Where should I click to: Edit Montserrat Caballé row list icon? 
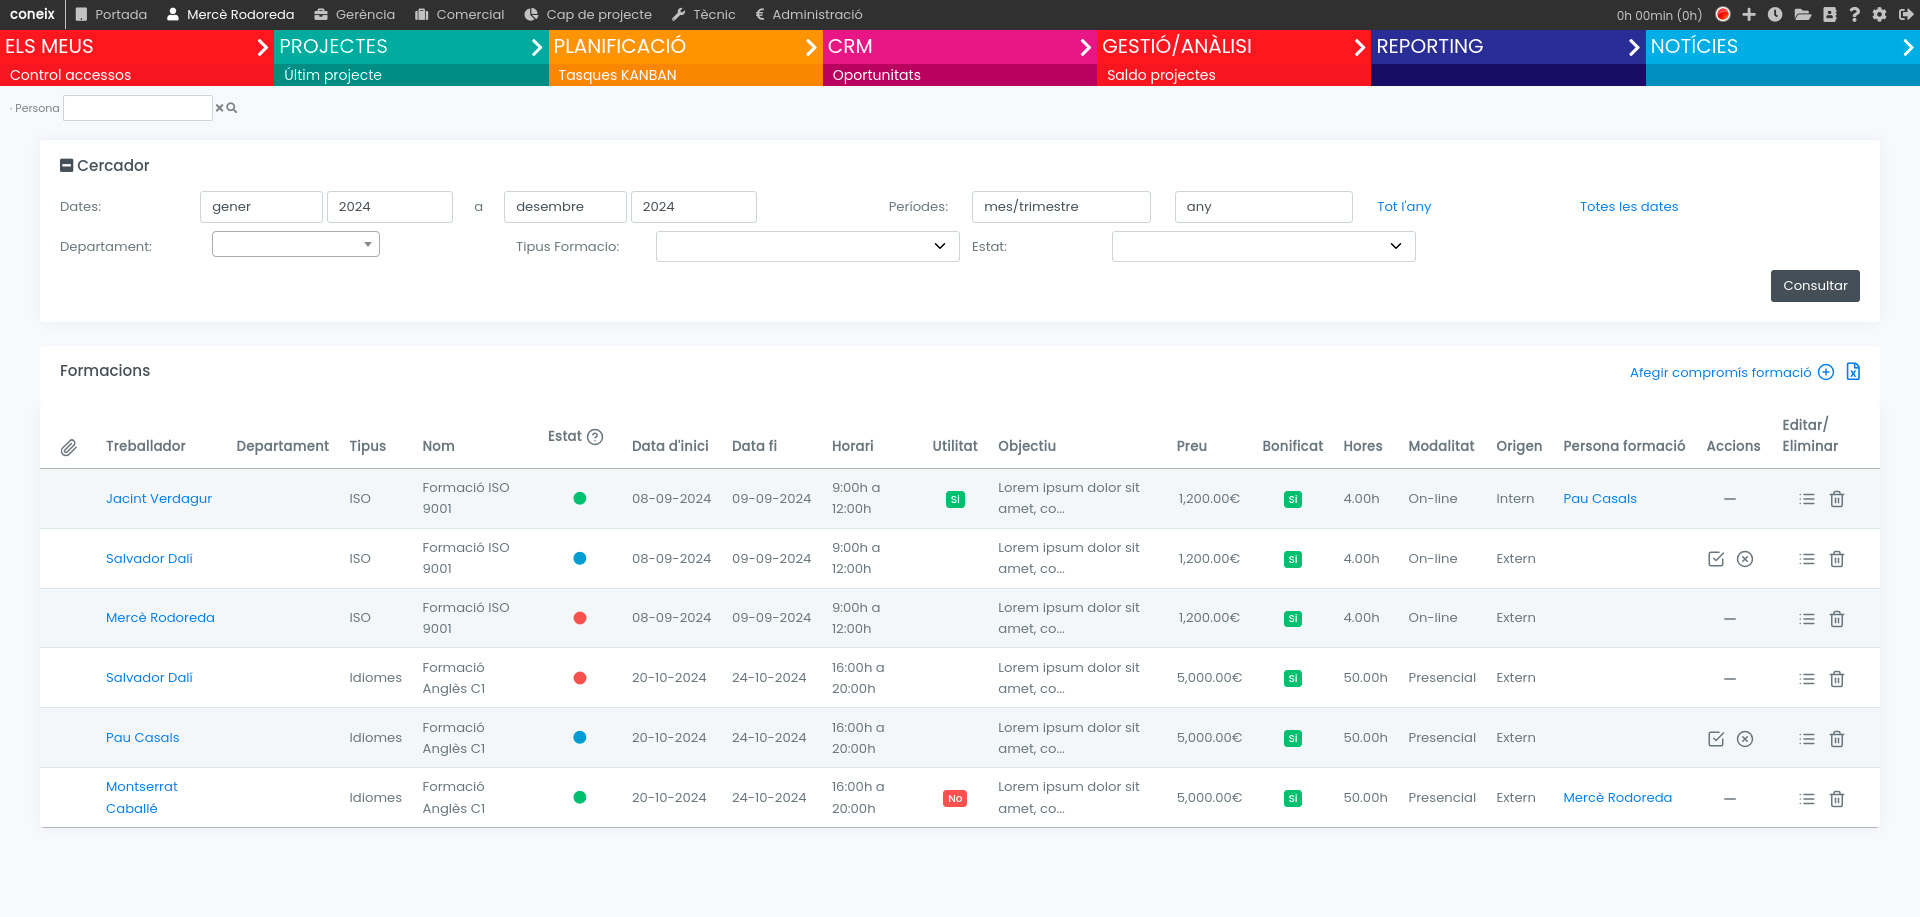coord(1807,799)
